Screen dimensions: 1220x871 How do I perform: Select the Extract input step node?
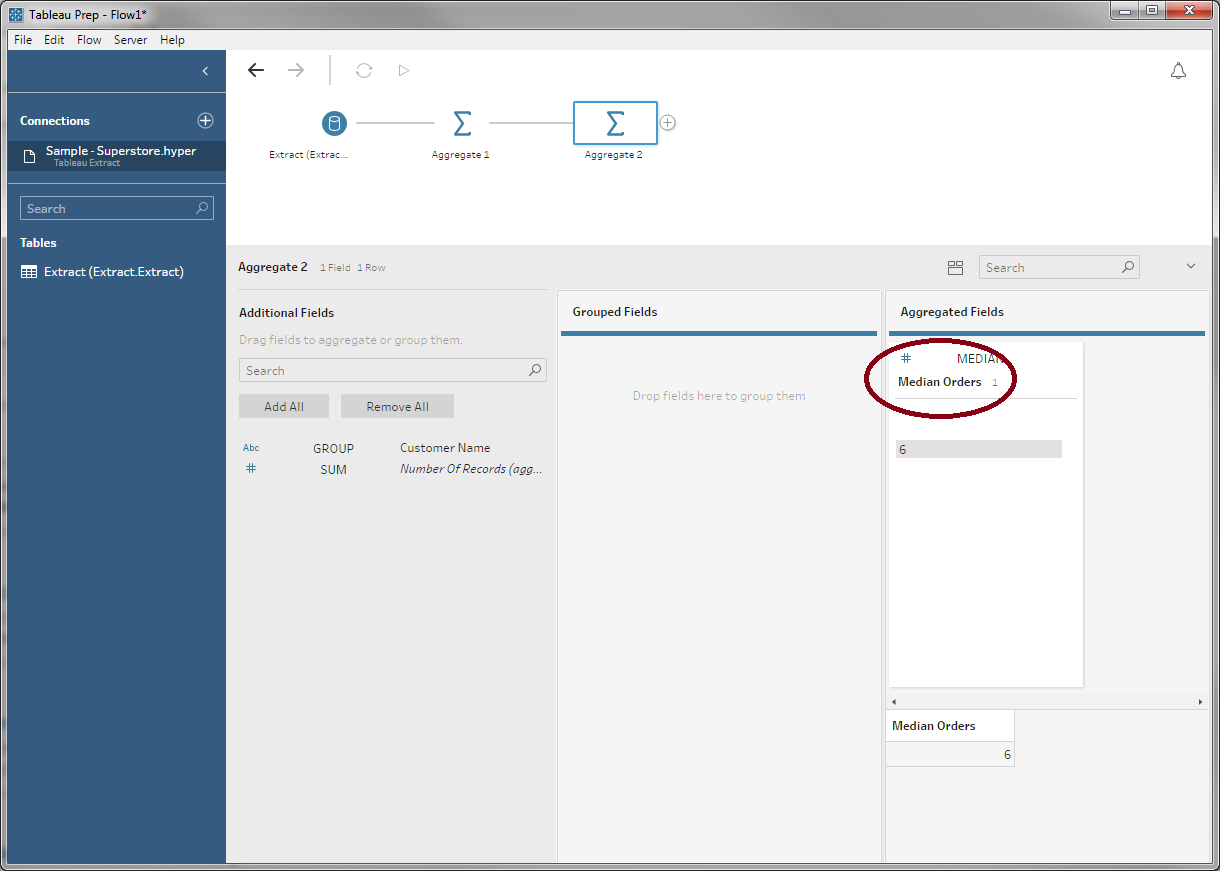(334, 123)
